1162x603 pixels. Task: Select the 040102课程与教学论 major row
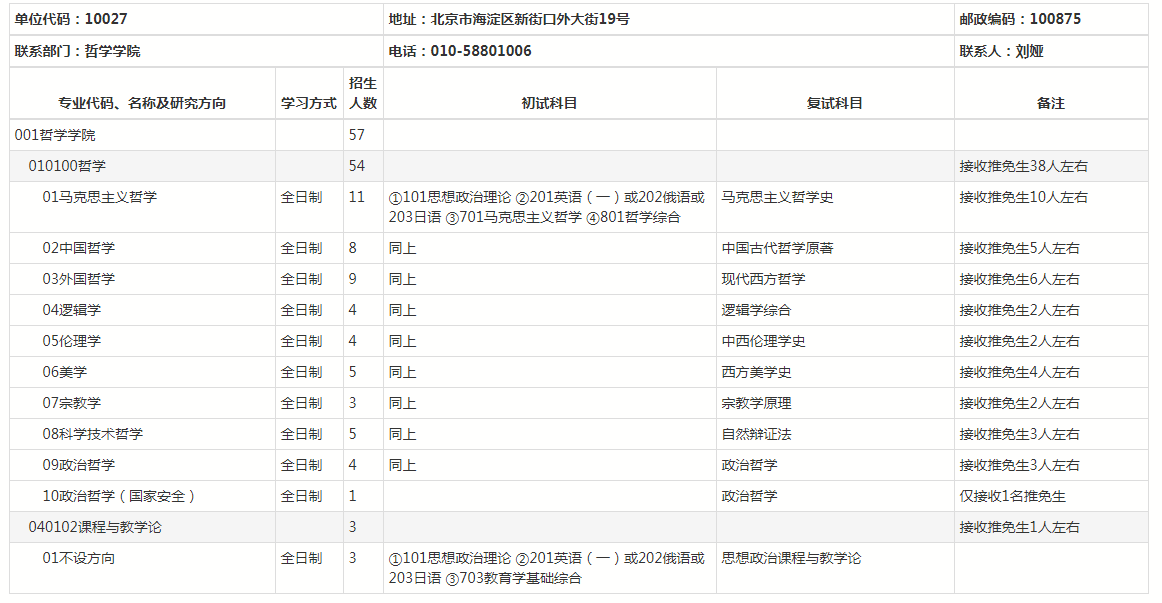click(94, 527)
